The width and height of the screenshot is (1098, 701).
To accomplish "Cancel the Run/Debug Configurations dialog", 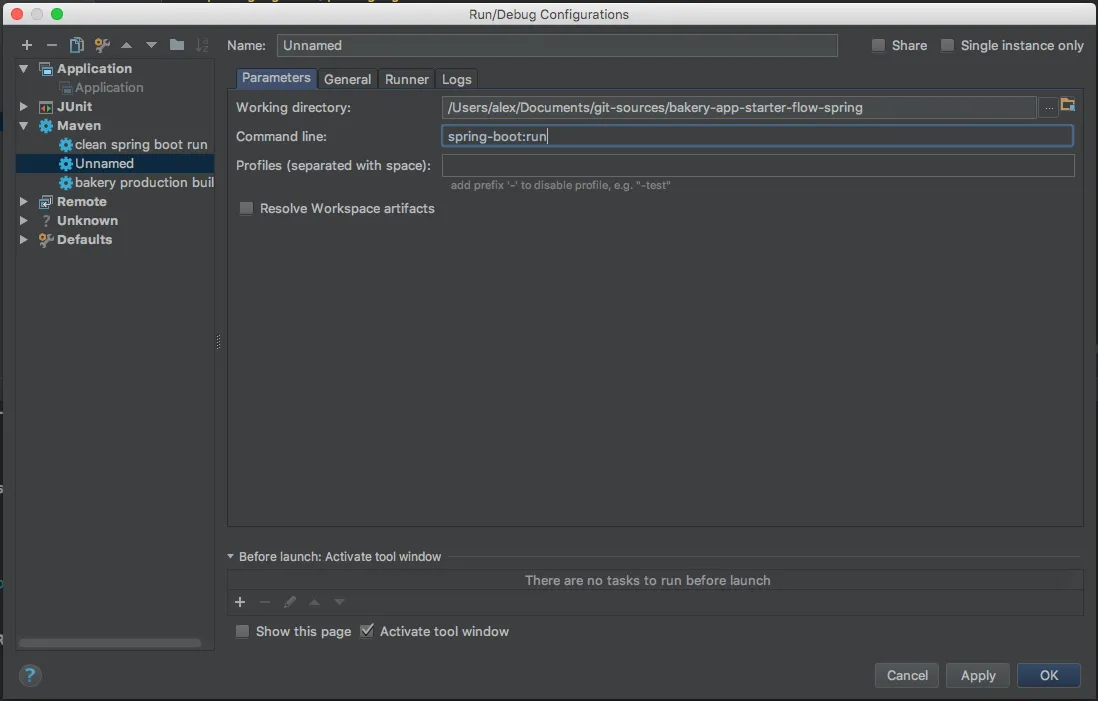I will [906, 675].
